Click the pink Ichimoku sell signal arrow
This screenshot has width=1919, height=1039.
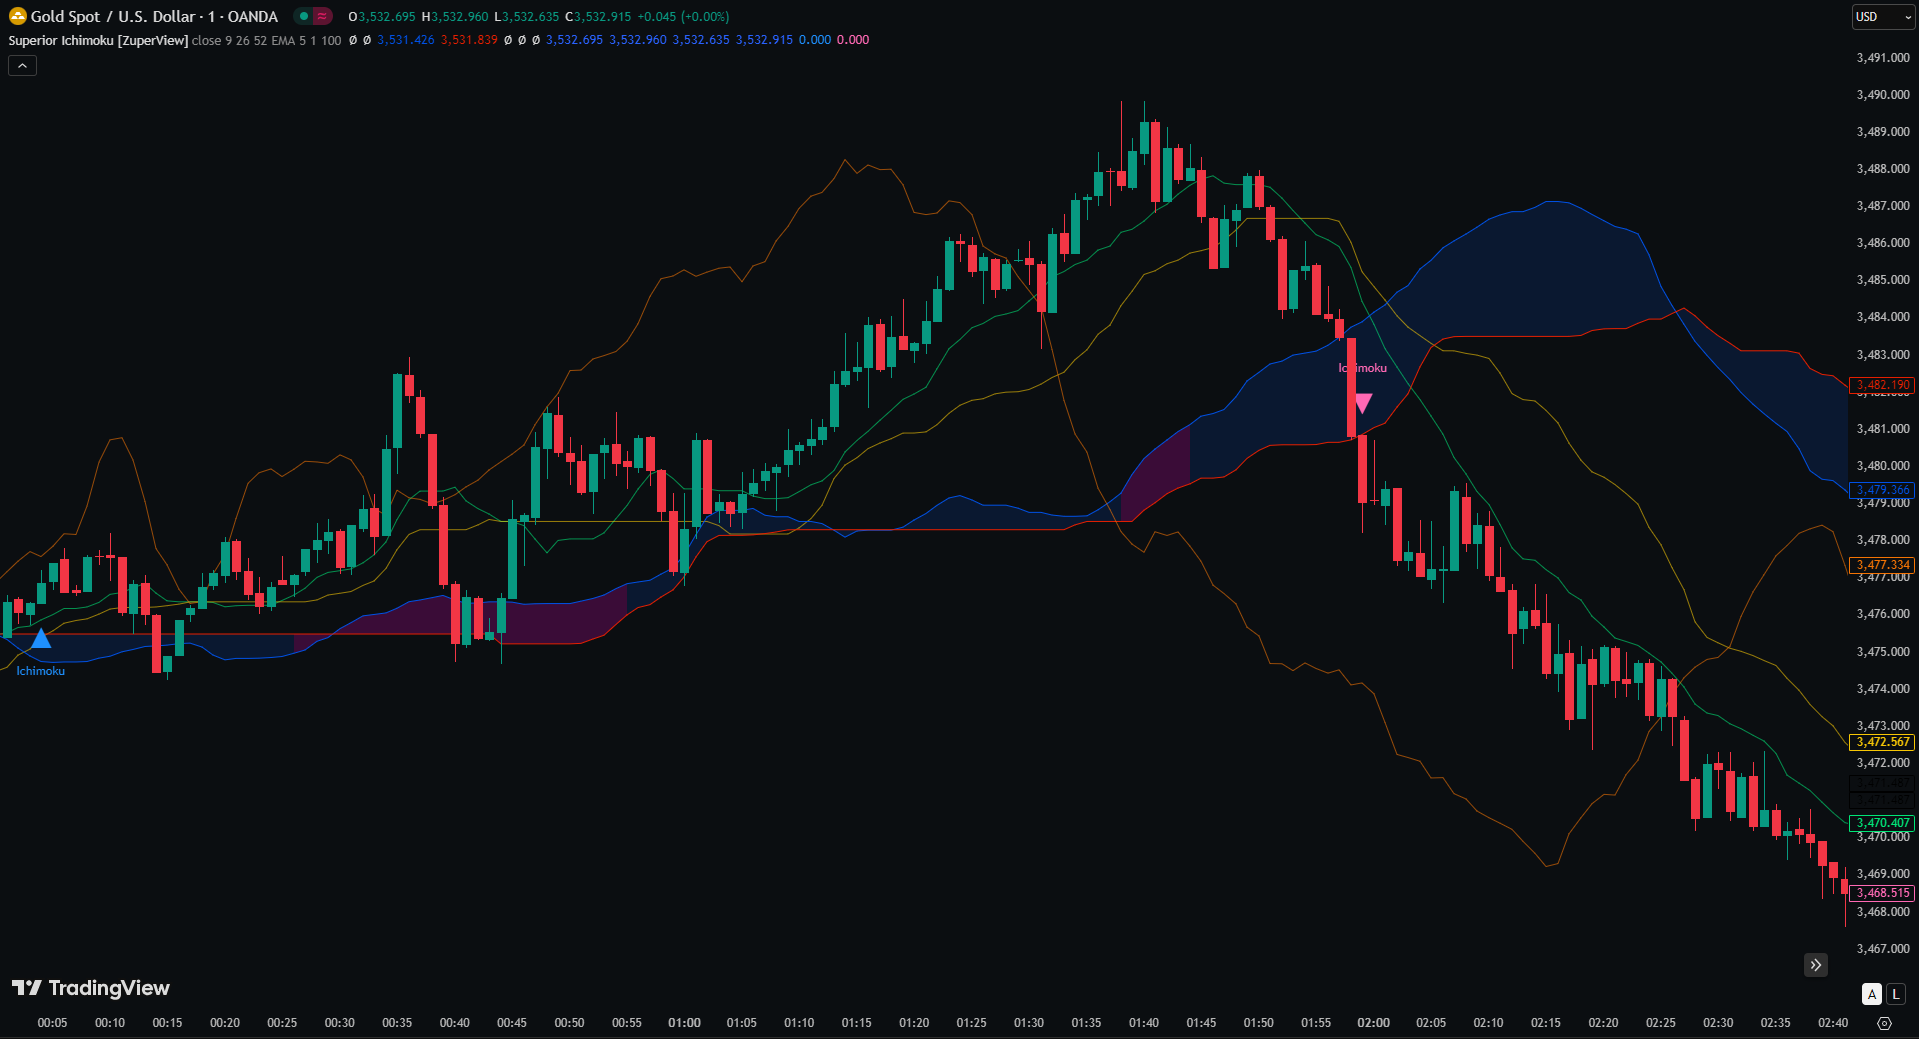1363,403
